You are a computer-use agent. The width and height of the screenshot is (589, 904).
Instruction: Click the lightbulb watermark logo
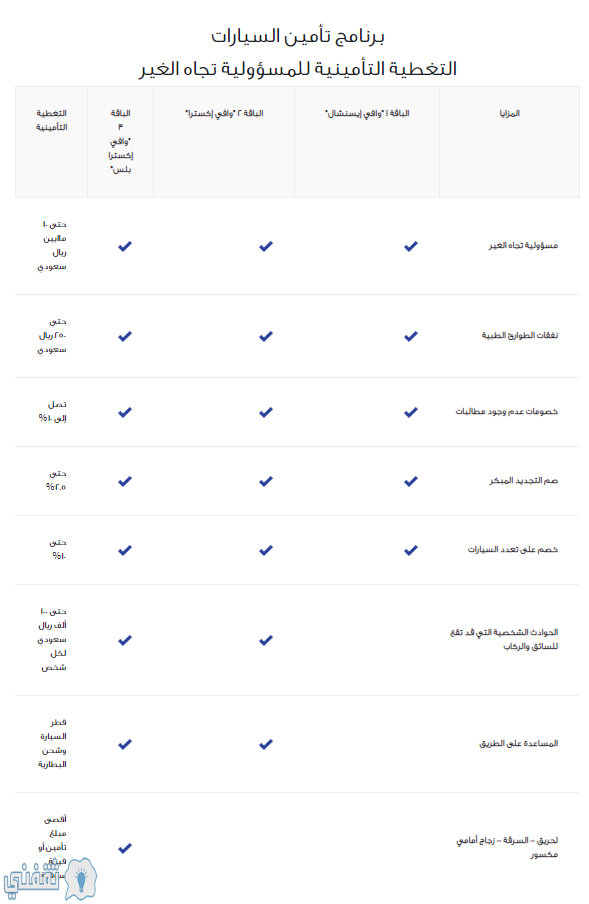(x=81, y=879)
